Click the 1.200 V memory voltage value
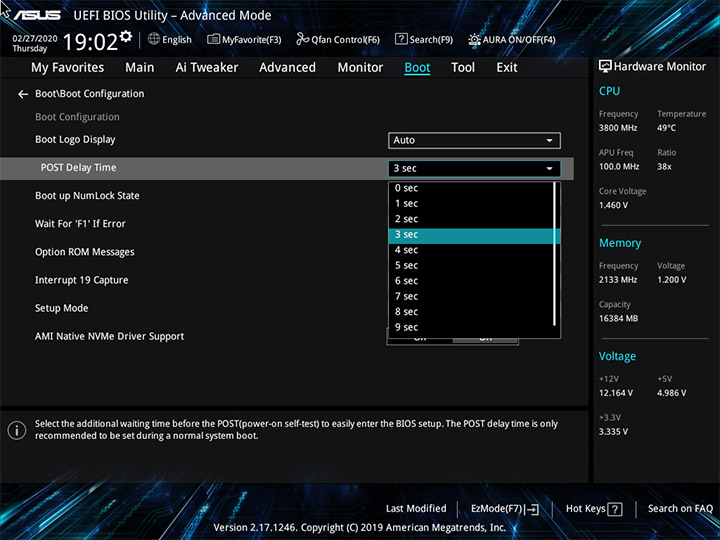This screenshot has width=720, height=540. 672,280
